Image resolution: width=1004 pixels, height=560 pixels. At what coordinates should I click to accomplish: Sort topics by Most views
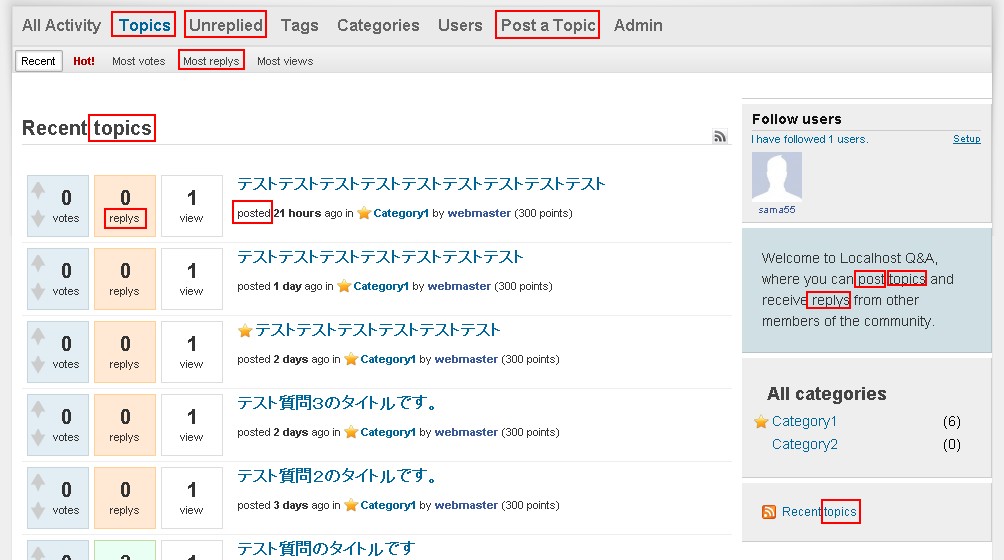point(285,61)
